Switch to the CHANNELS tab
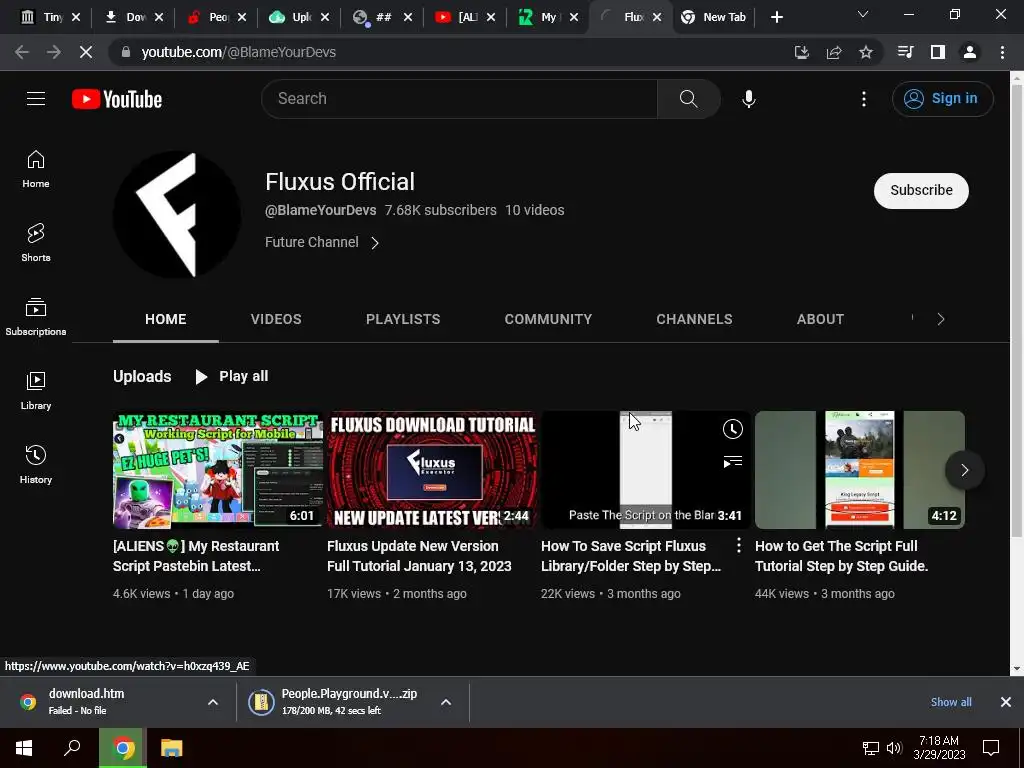The height and width of the screenshot is (768, 1024). (x=694, y=319)
